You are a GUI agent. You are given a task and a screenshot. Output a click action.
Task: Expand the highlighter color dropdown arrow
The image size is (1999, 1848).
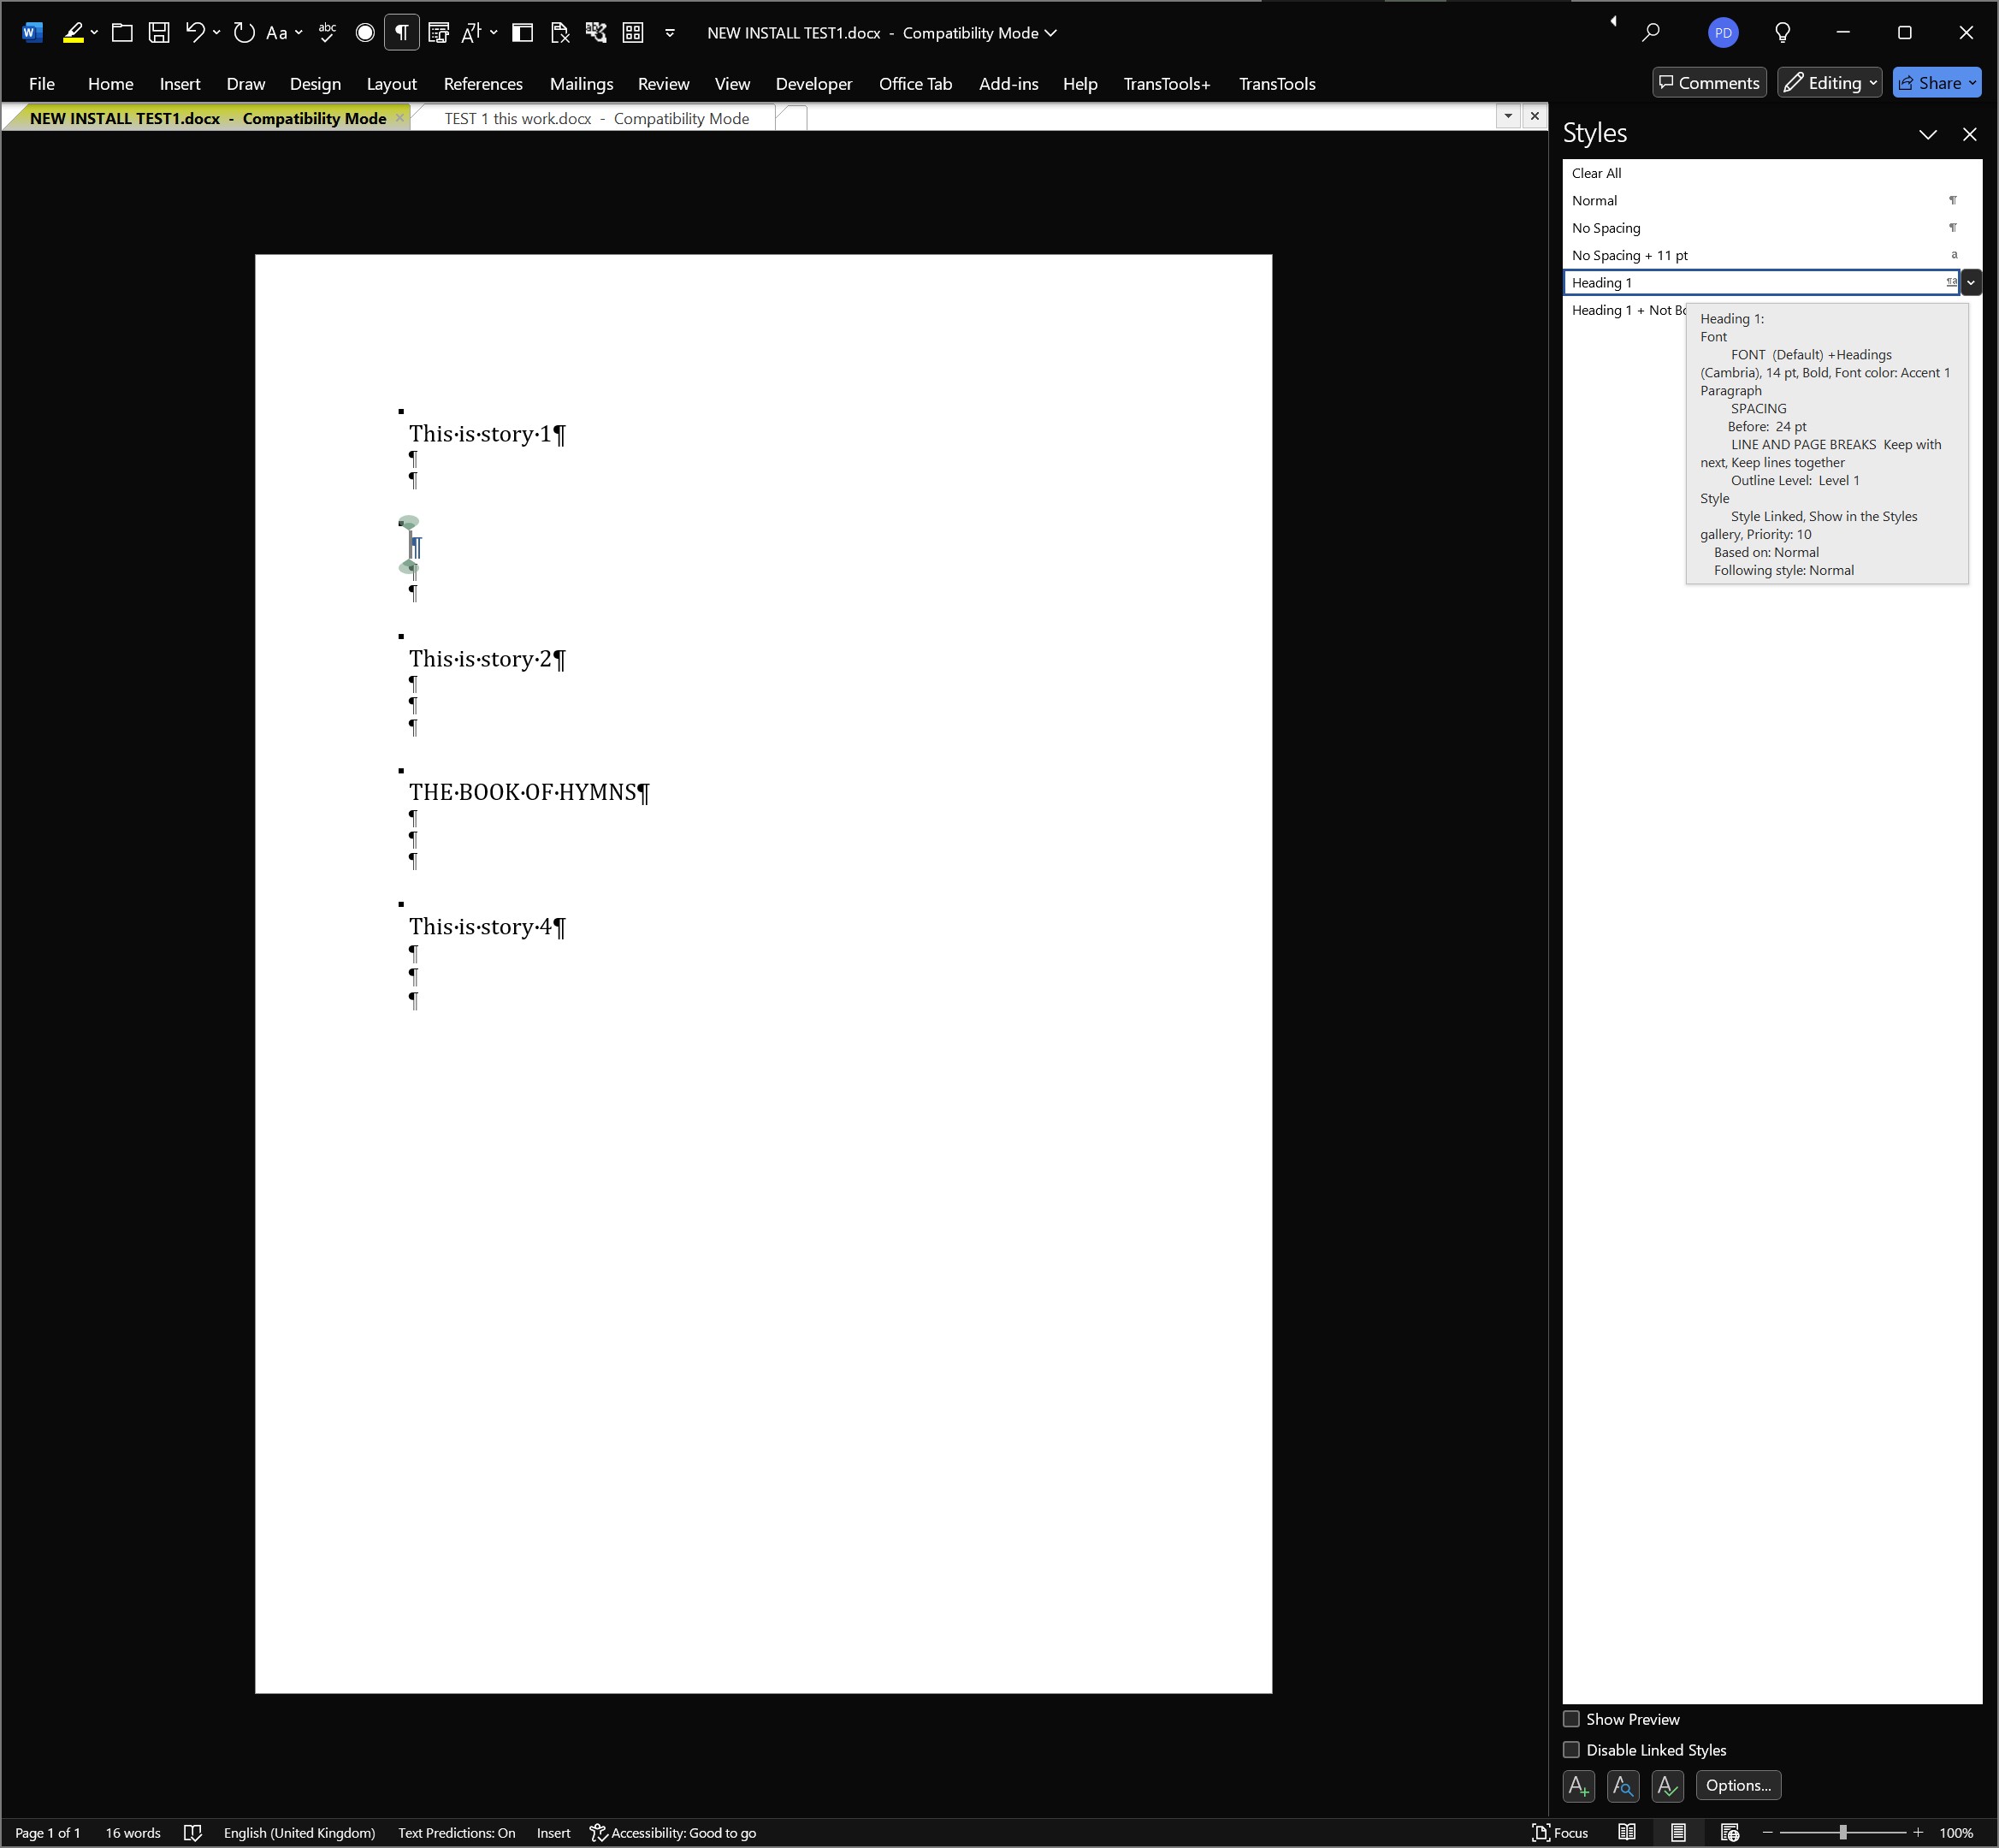(x=94, y=33)
